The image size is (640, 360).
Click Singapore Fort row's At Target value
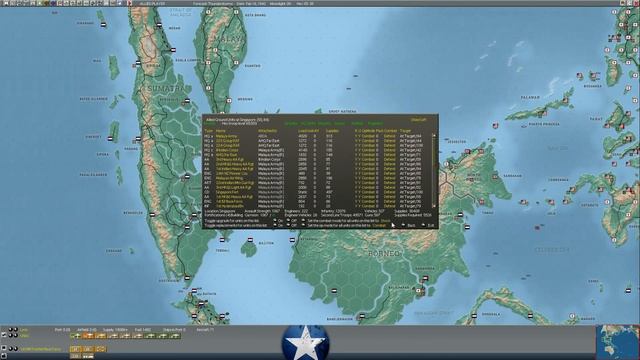pyautogui.click(x=411, y=192)
